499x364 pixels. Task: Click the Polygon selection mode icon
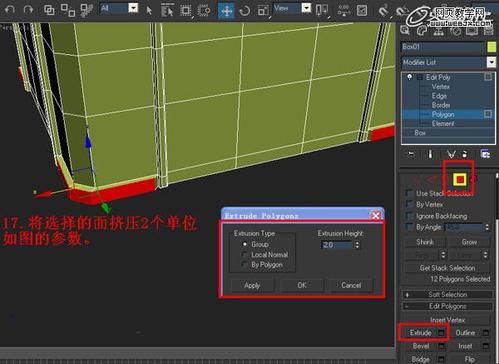pos(460,180)
